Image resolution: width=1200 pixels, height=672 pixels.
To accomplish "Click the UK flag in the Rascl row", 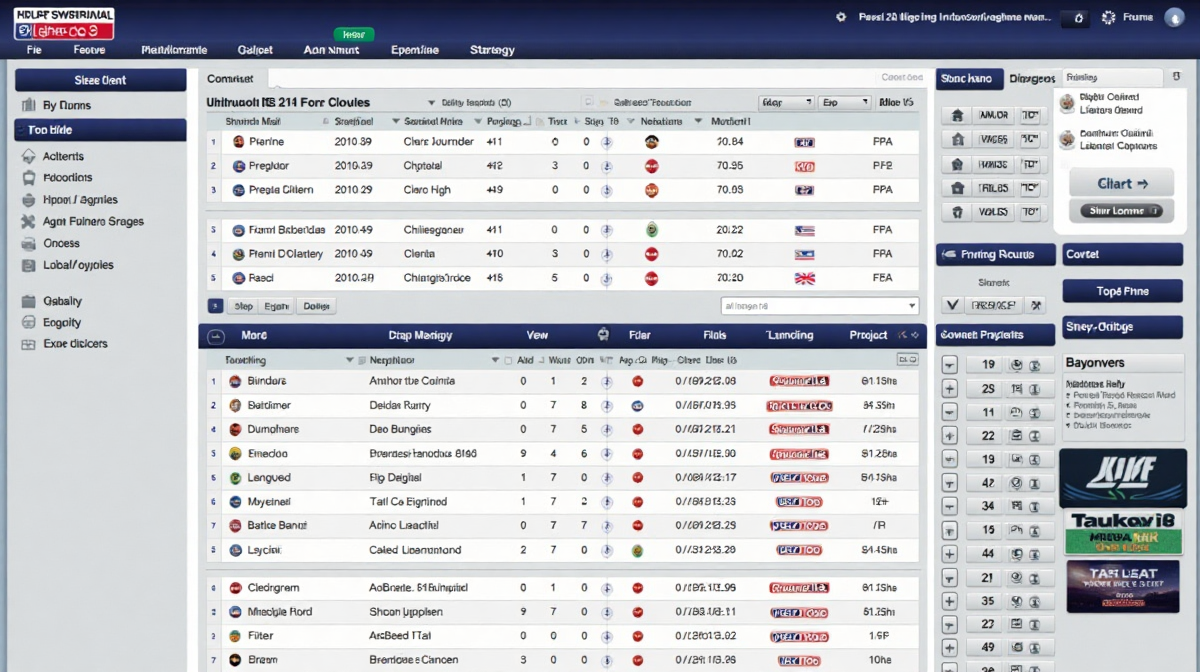I will coord(804,279).
